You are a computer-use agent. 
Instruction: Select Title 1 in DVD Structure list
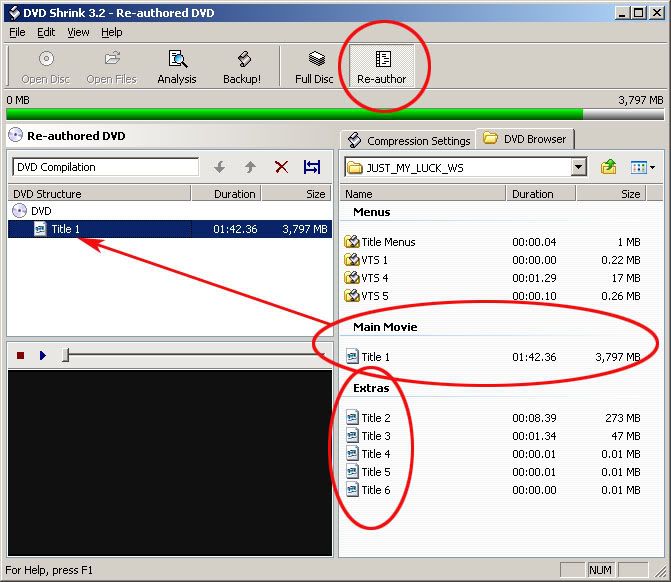[170, 229]
